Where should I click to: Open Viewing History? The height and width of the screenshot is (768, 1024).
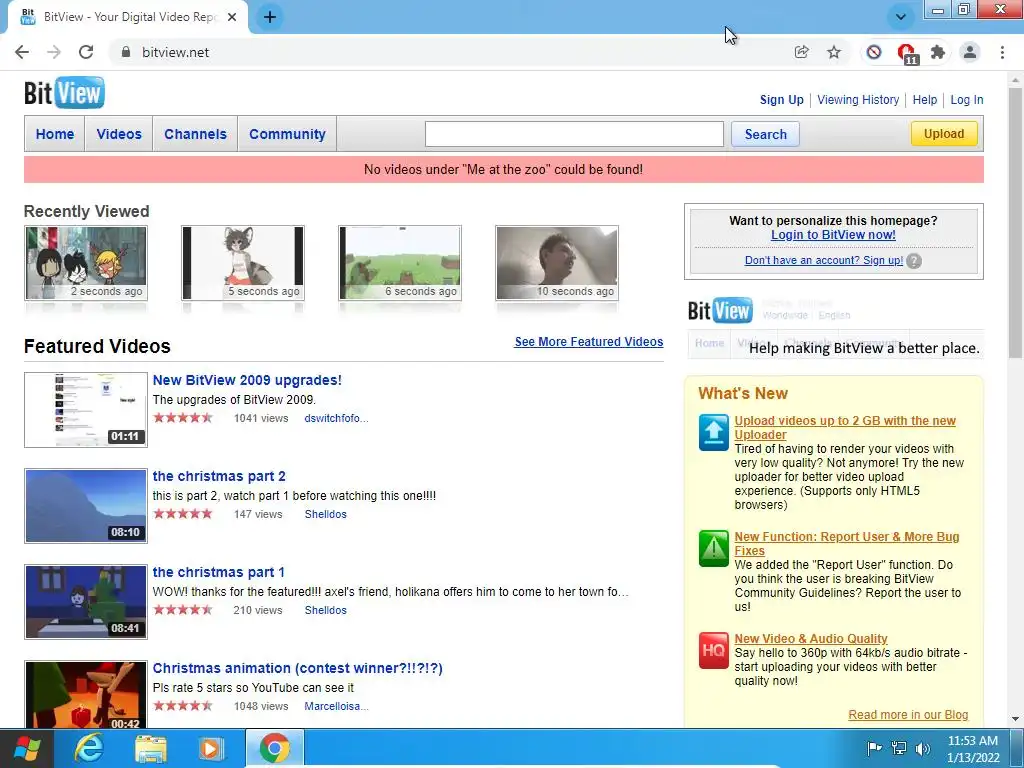tap(858, 100)
